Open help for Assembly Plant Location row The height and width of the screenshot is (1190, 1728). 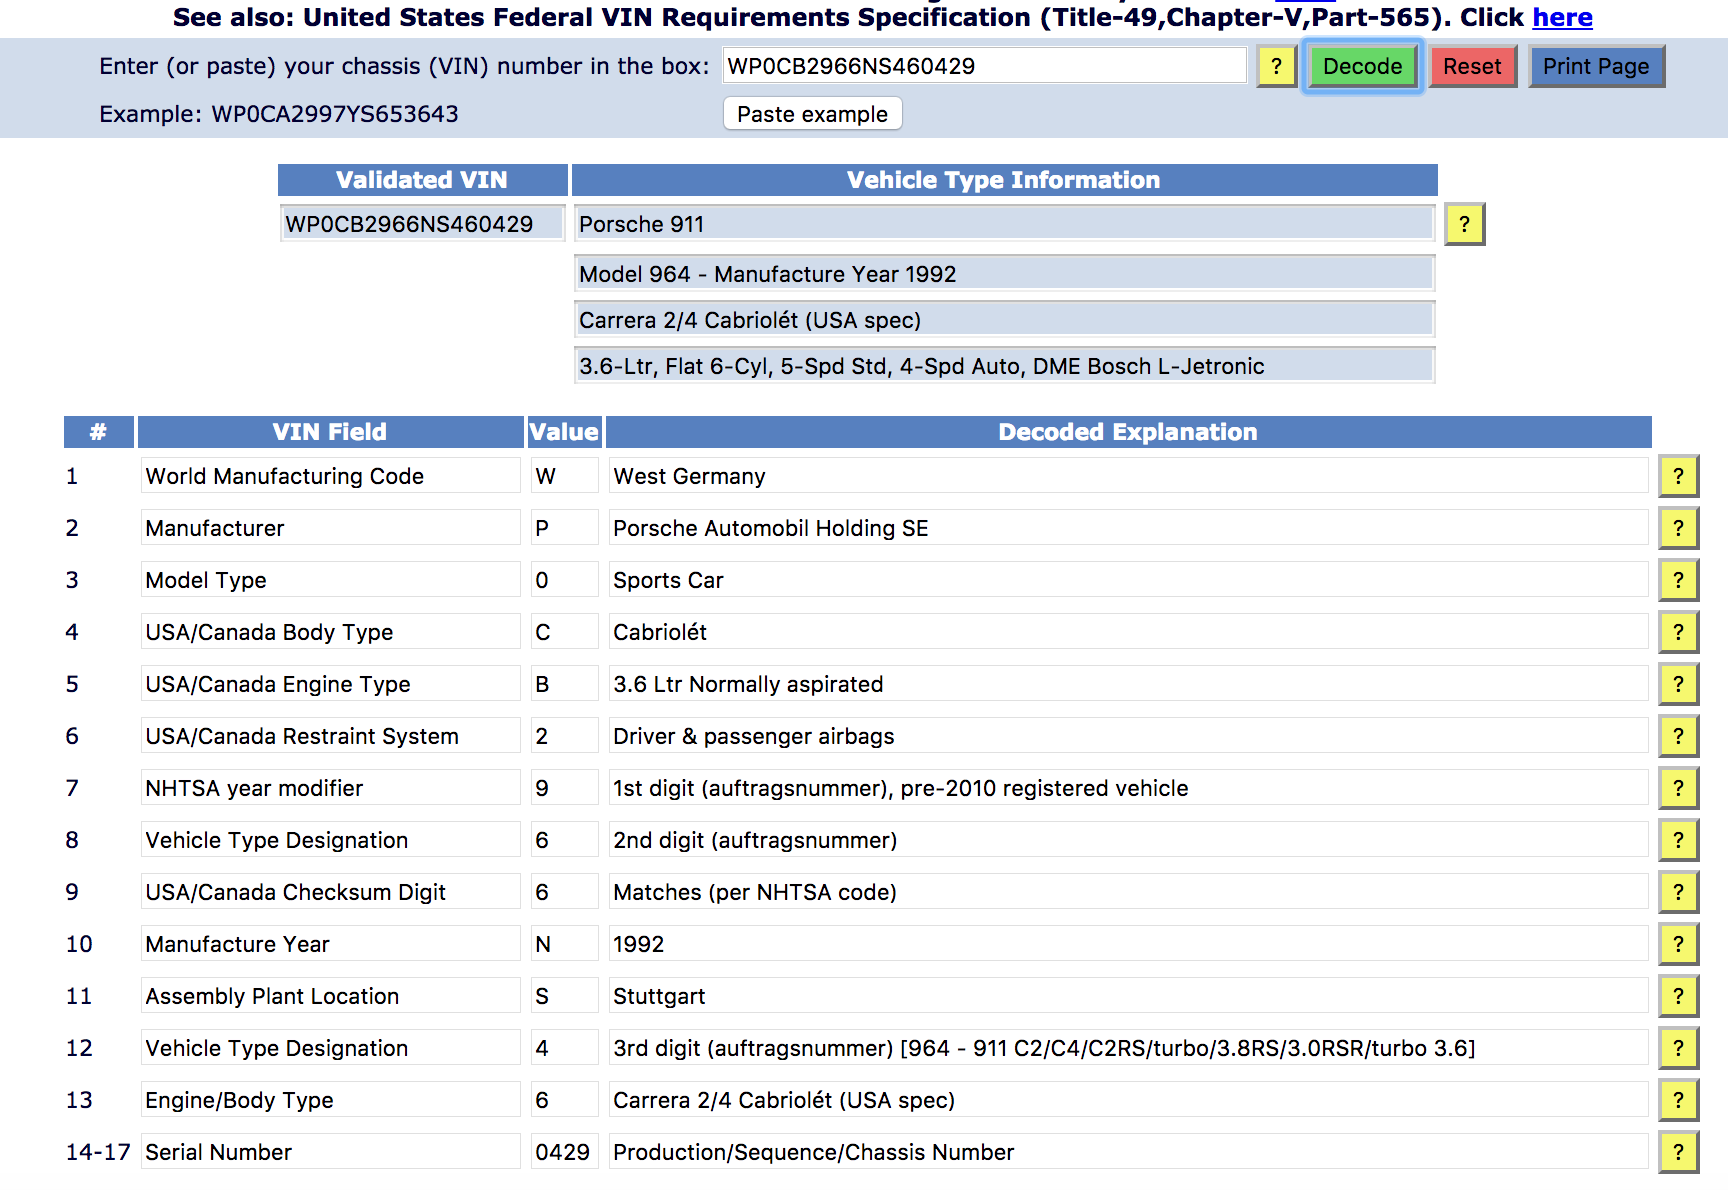point(1678,997)
